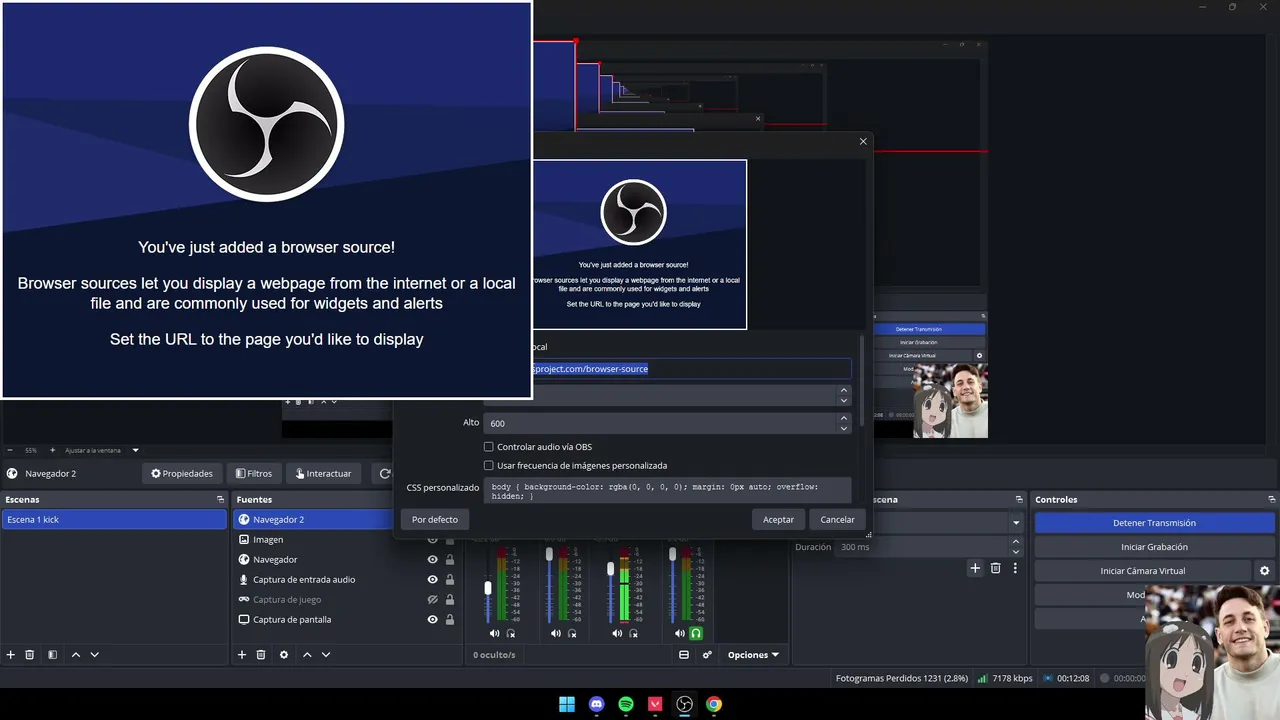
Task: Toggle the green headphone monitoring button
Action: pos(696,633)
